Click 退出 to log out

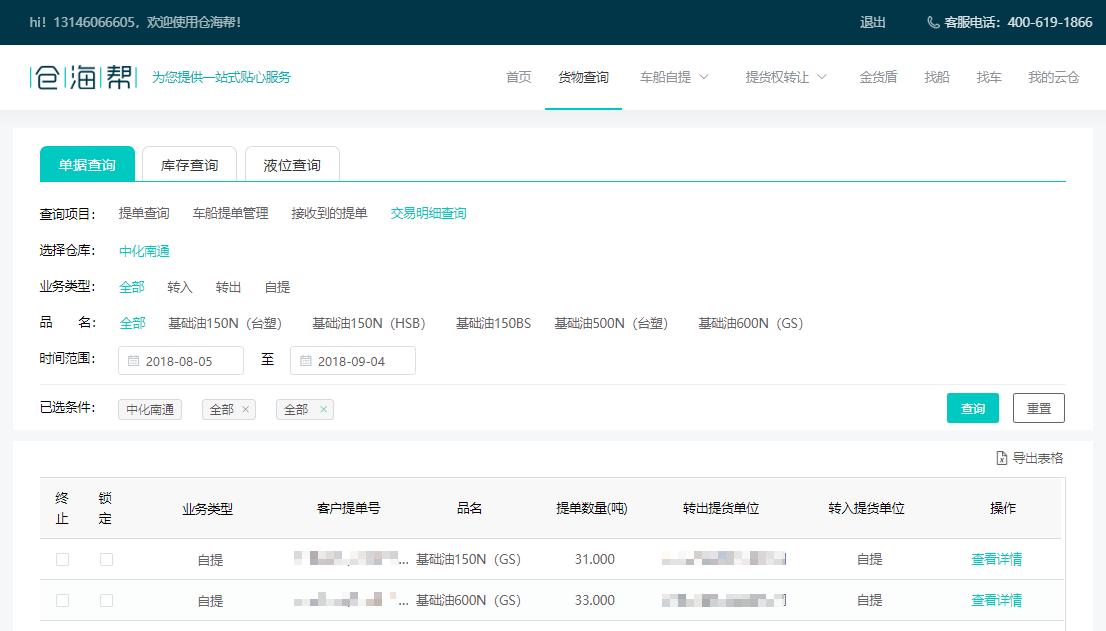pos(873,21)
